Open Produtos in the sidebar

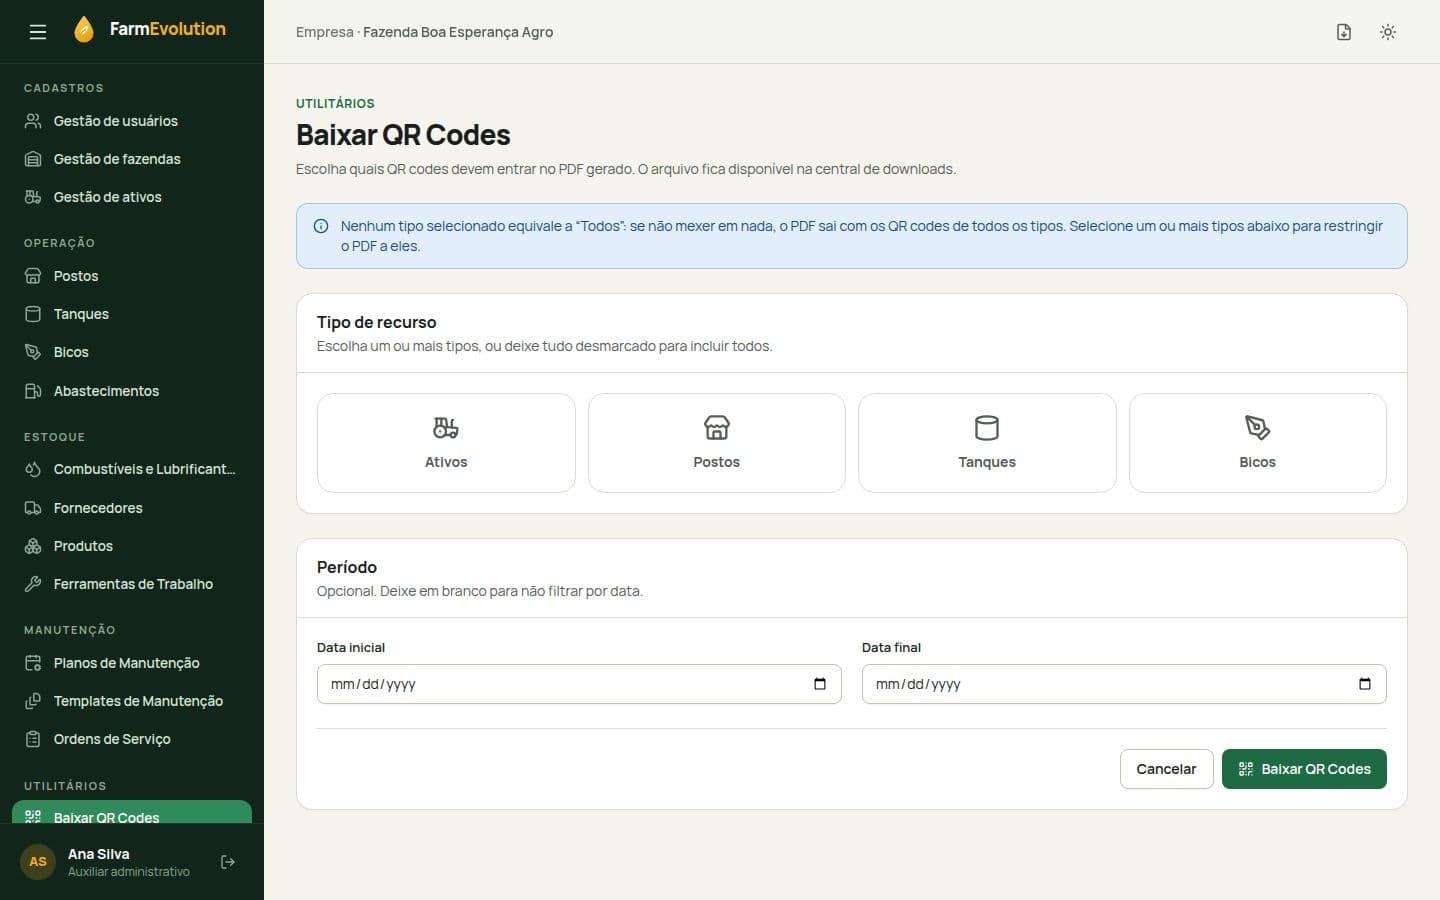point(132,546)
